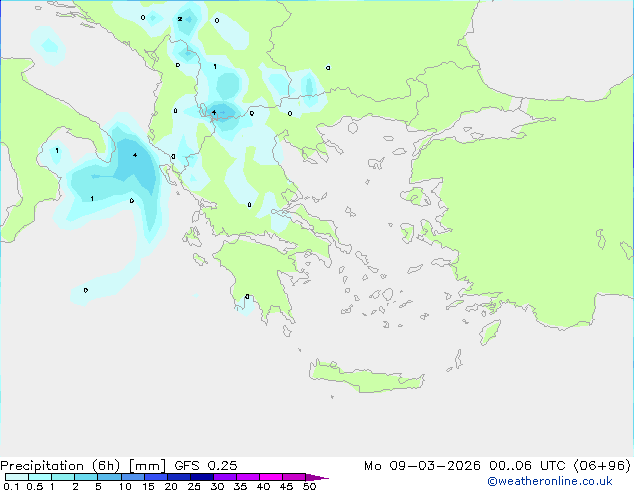Click the 2–5 mm legend color swatch
634x490 pixels.
[86, 477]
